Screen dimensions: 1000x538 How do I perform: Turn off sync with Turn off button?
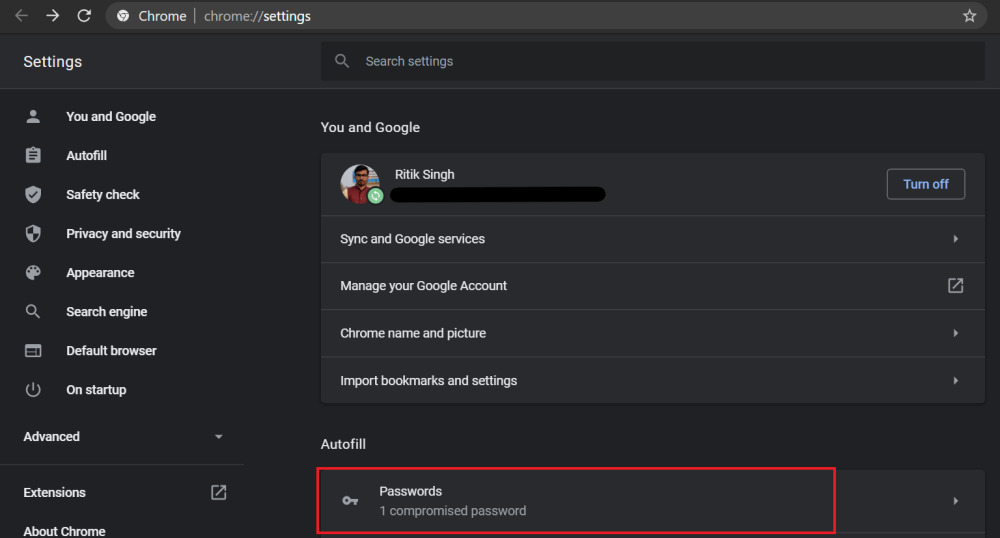pyautogui.click(x=925, y=184)
